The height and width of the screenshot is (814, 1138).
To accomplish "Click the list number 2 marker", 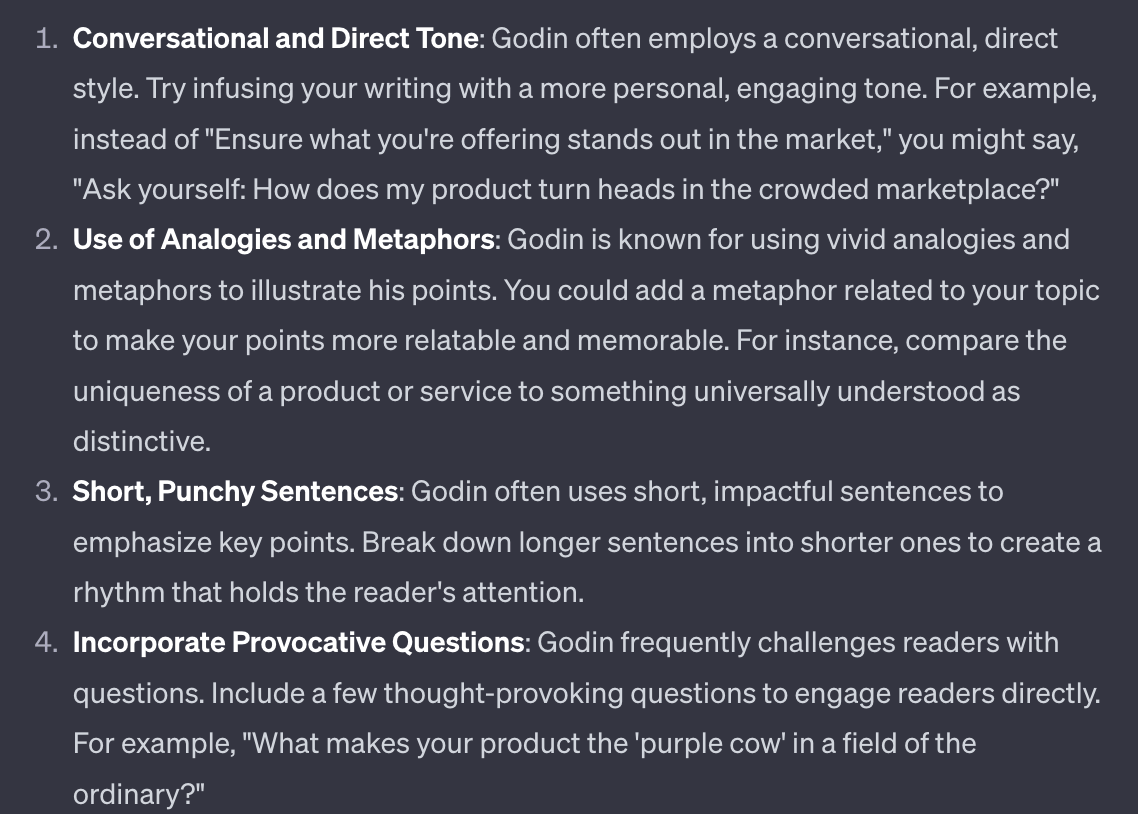I will (46, 240).
